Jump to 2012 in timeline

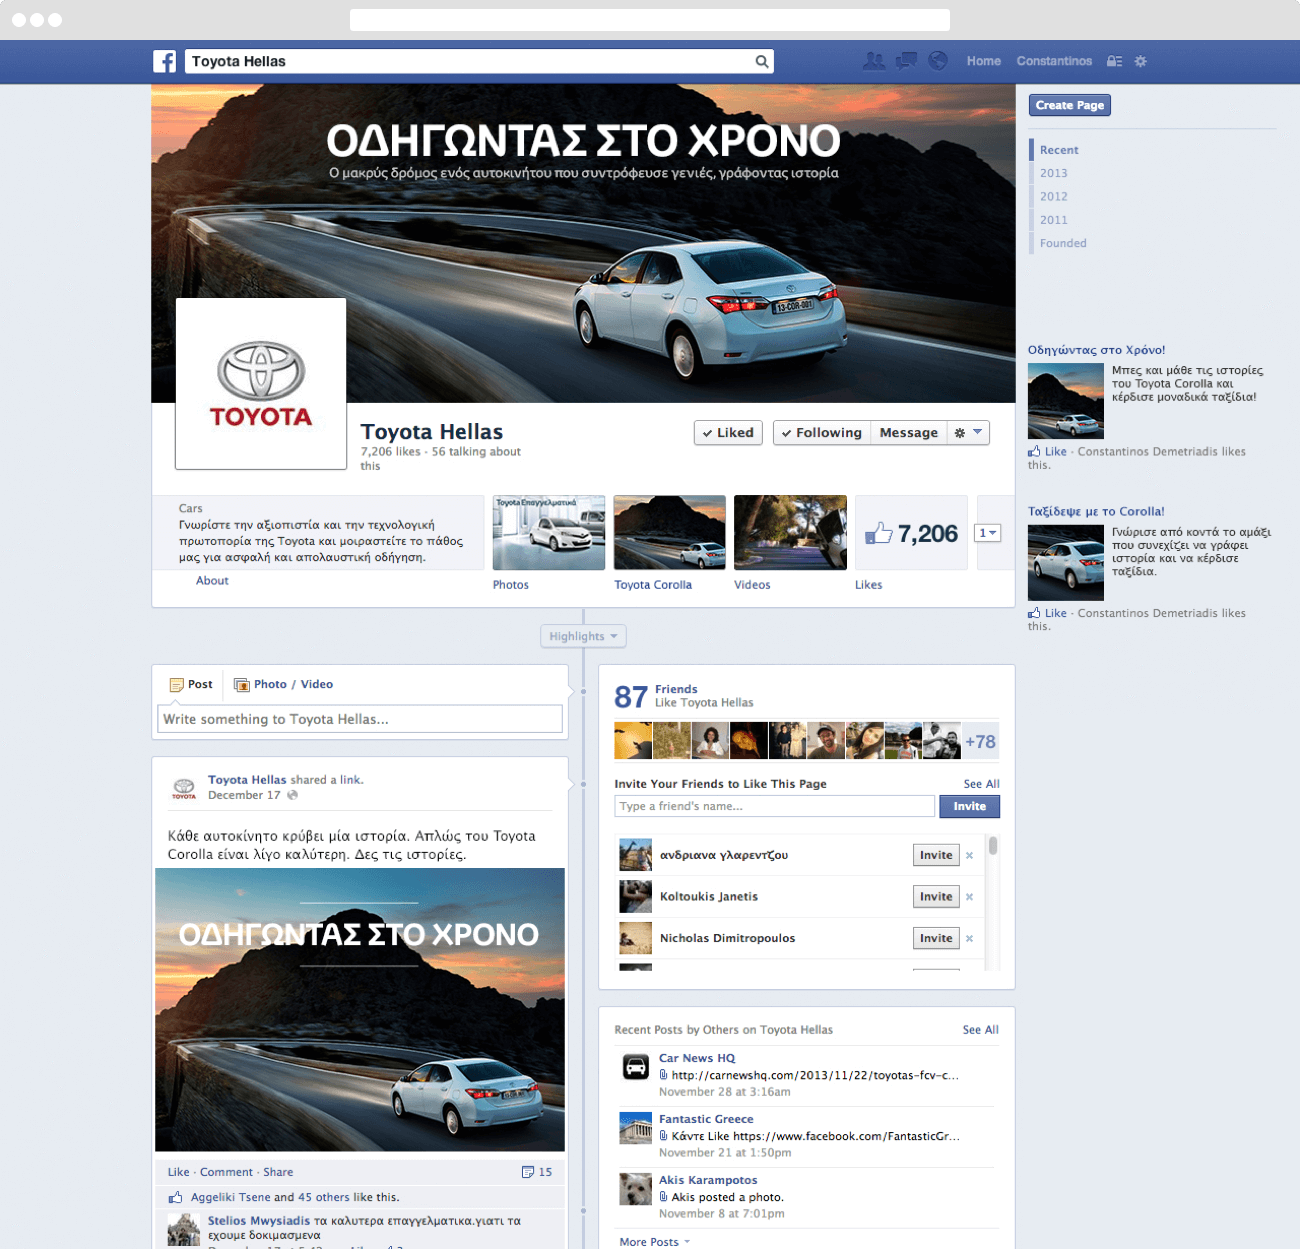[1053, 196]
